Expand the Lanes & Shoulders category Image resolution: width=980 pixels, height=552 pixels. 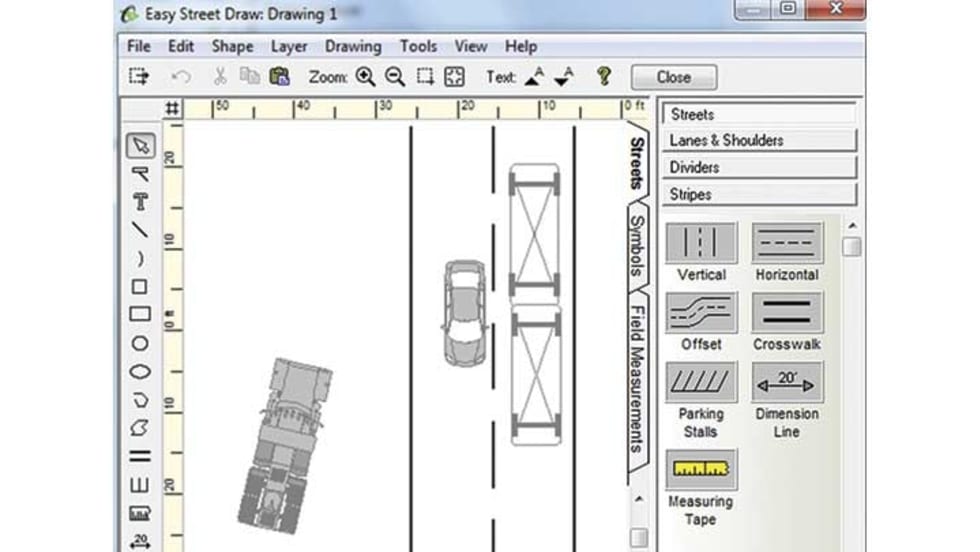pyautogui.click(x=758, y=141)
